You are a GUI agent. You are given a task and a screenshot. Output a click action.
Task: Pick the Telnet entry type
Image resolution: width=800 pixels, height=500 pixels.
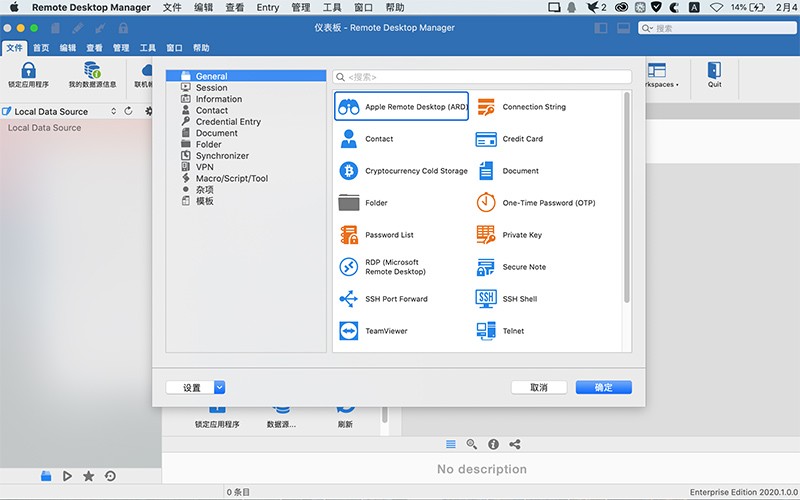click(500, 331)
